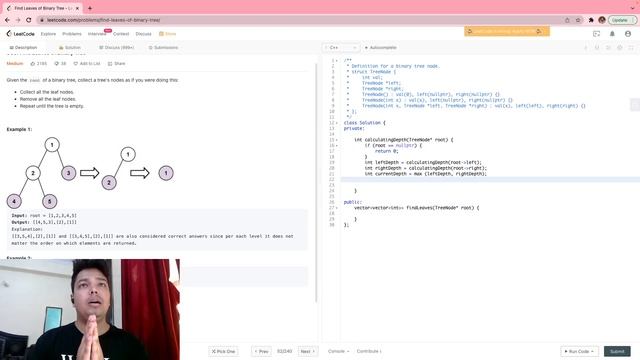Click the example tree diagram image

(90, 173)
